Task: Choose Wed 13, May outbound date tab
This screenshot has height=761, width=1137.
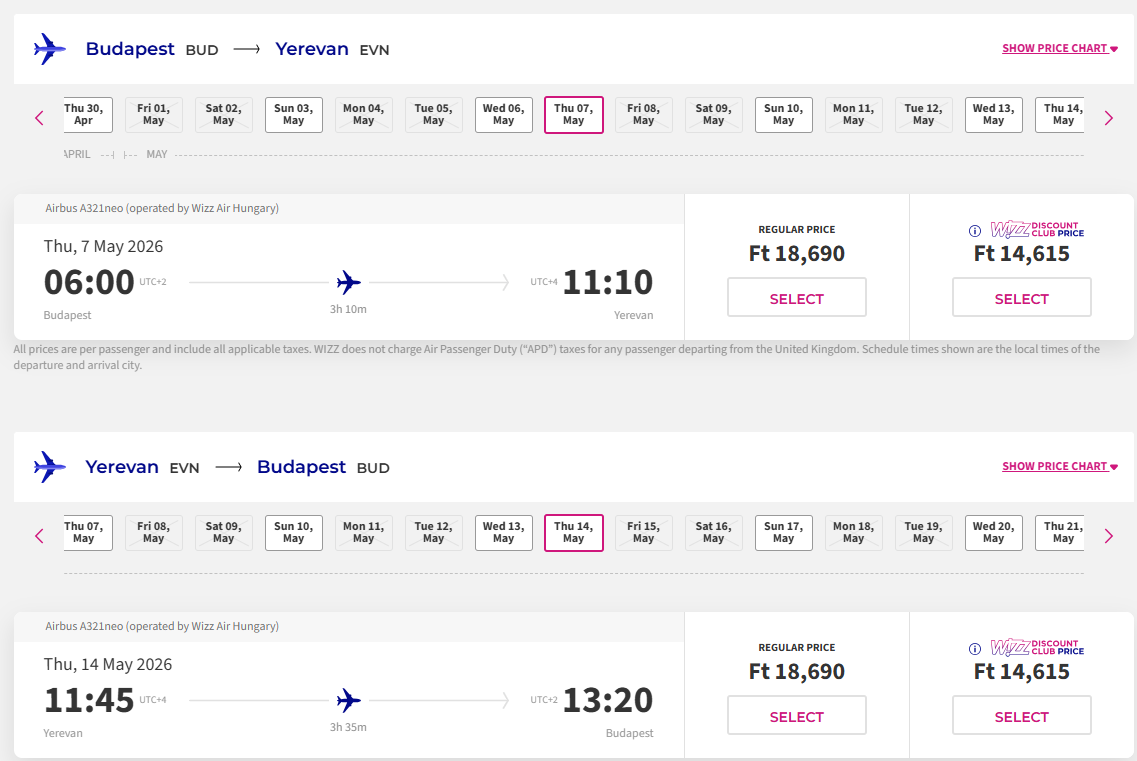Action: click(x=993, y=115)
